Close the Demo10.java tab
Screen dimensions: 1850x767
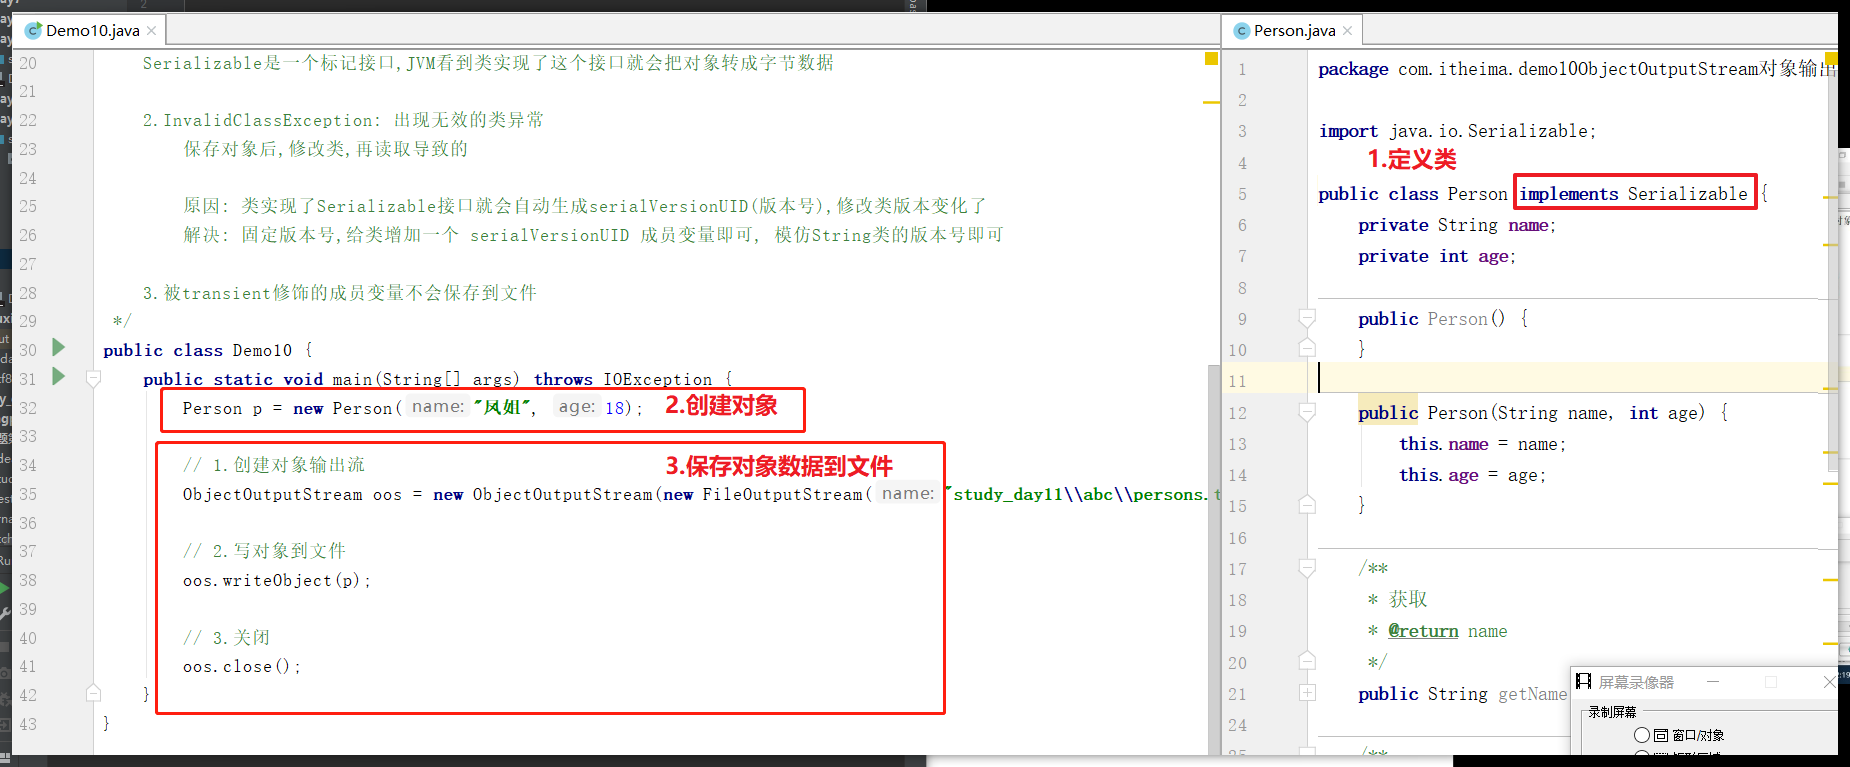pyautogui.click(x=152, y=31)
